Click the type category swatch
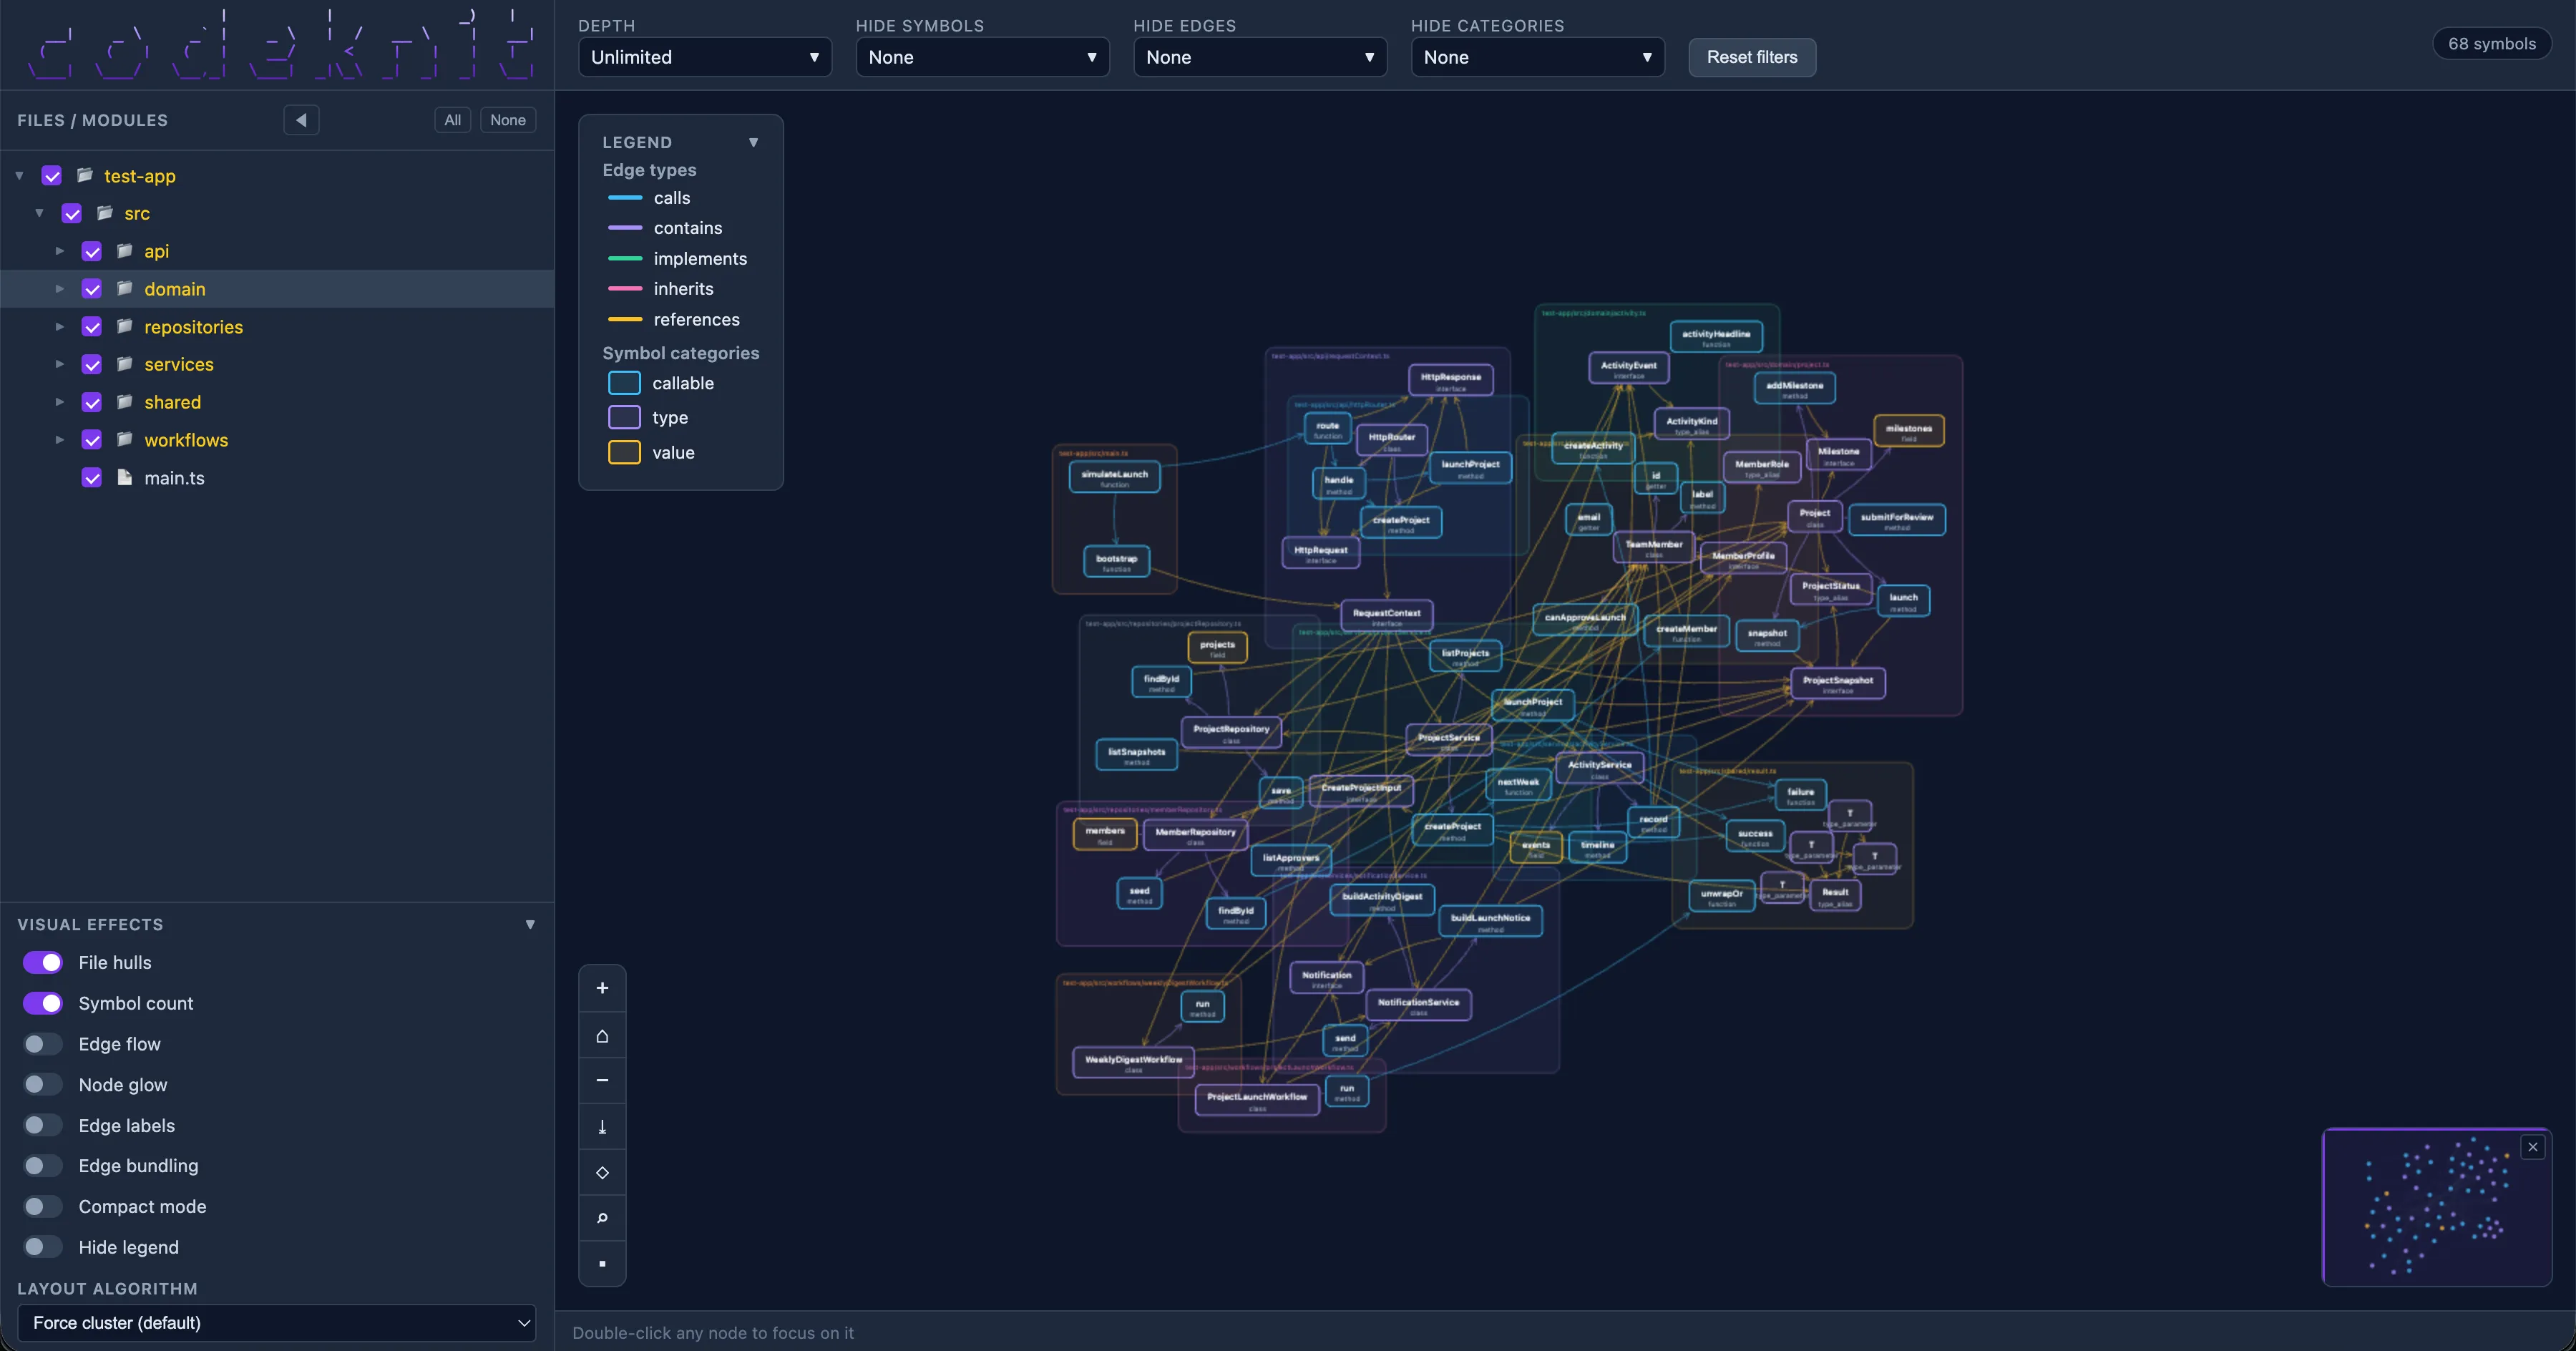This screenshot has height=1351, width=2576. click(x=624, y=417)
